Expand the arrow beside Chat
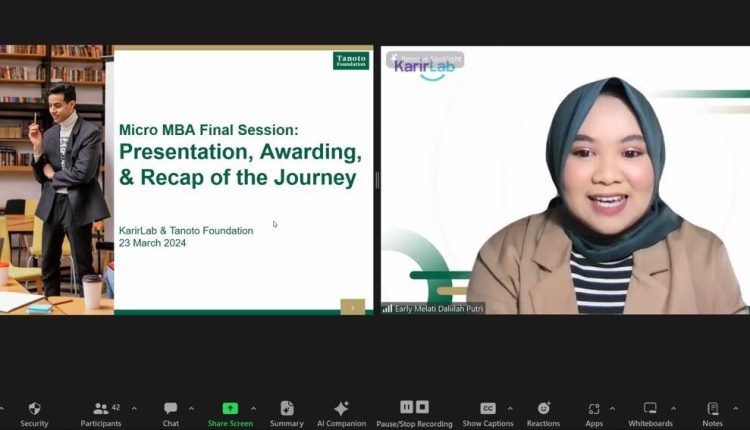The height and width of the screenshot is (430, 750). pyautogui.click(x=192, y=408)
